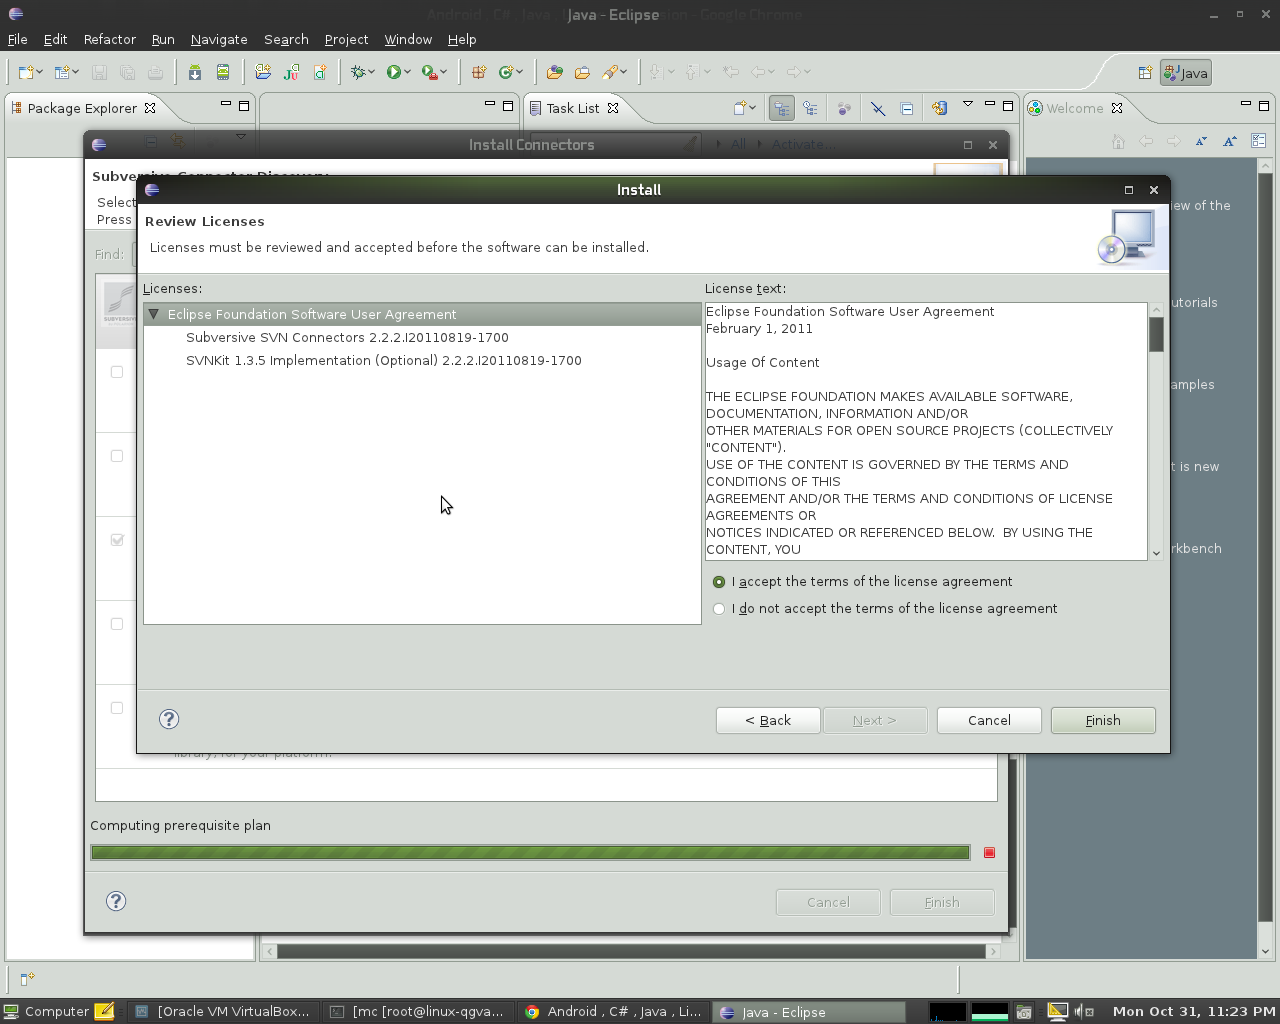The image size is (1280, 1024).
Task: Click the help icon in Install Connectors dialog
Action: [x=116, y=901]
